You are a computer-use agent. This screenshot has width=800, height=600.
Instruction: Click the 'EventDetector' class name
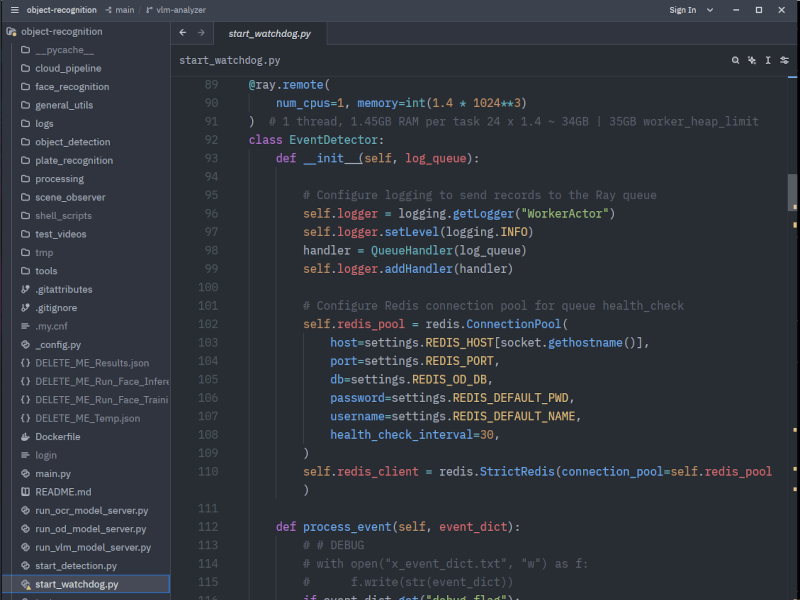334,140
